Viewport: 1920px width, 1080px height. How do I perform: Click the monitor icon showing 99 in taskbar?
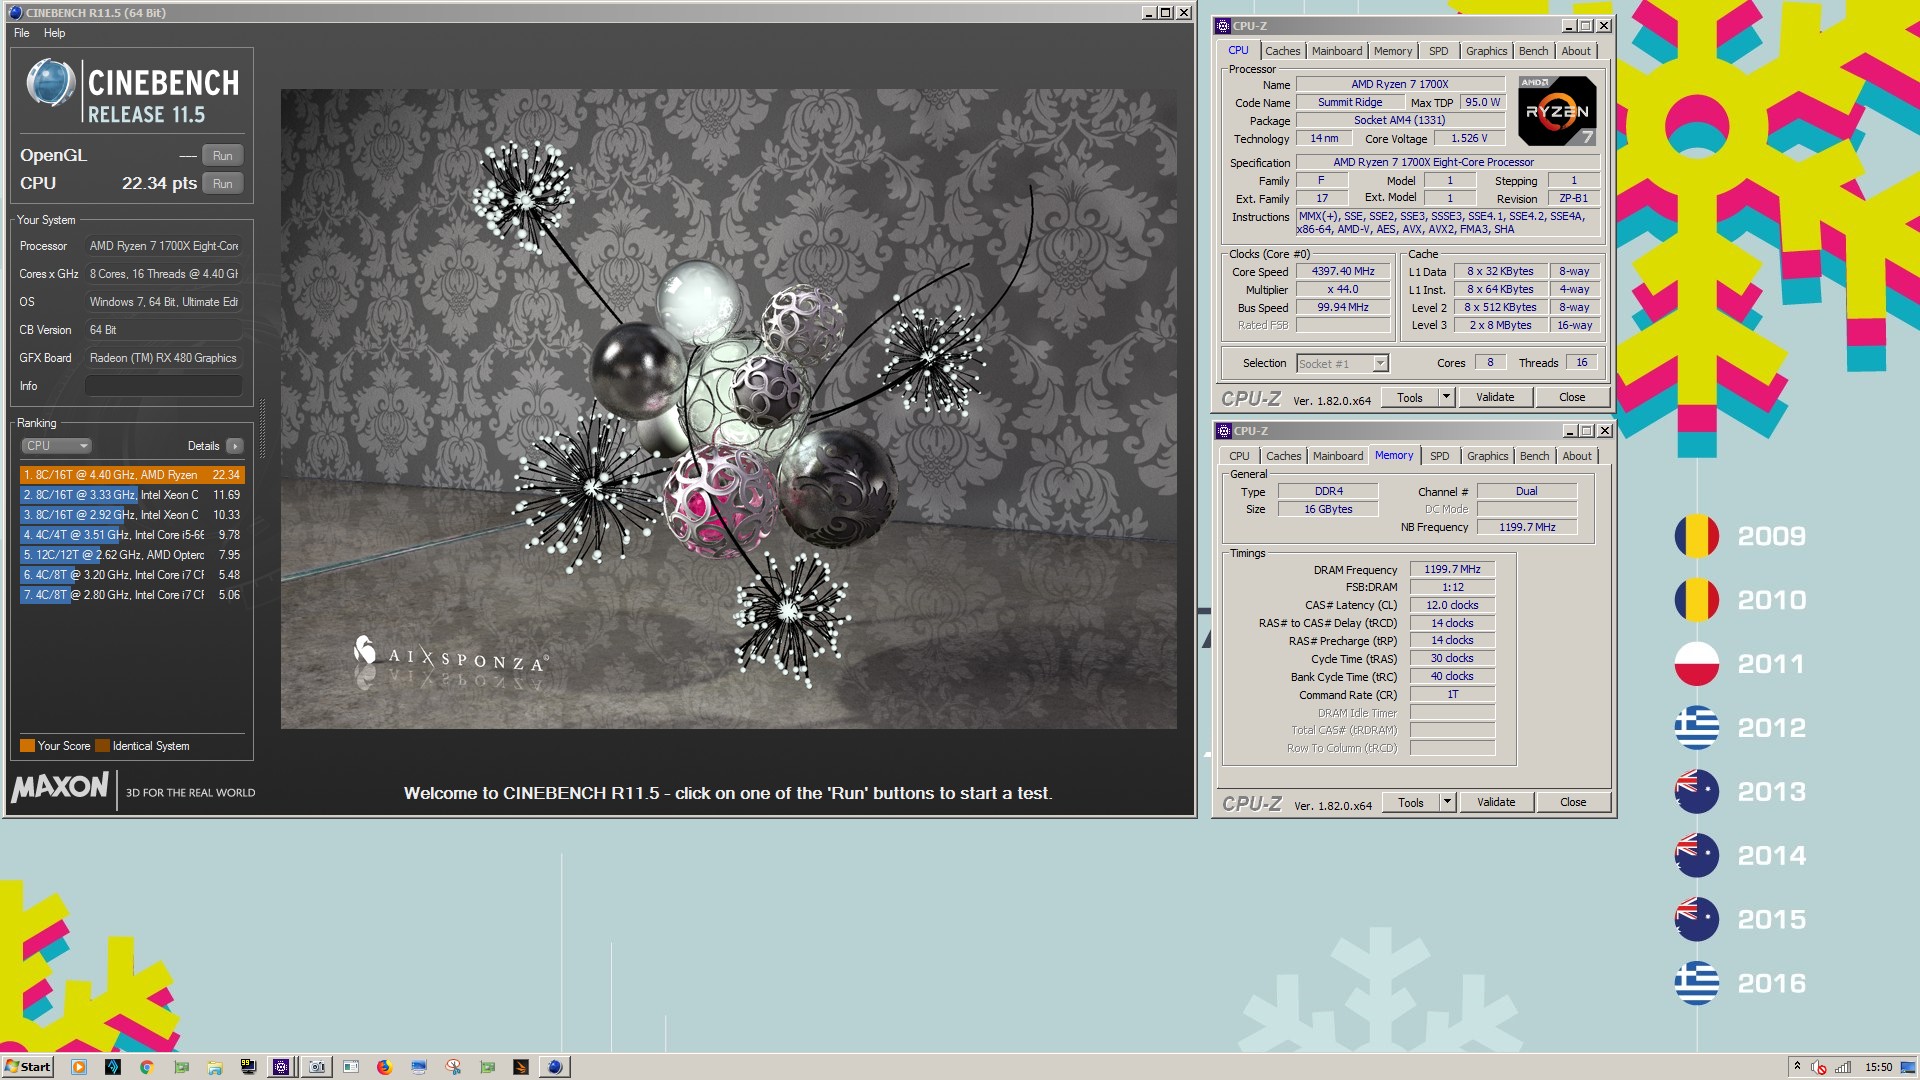248,1067
